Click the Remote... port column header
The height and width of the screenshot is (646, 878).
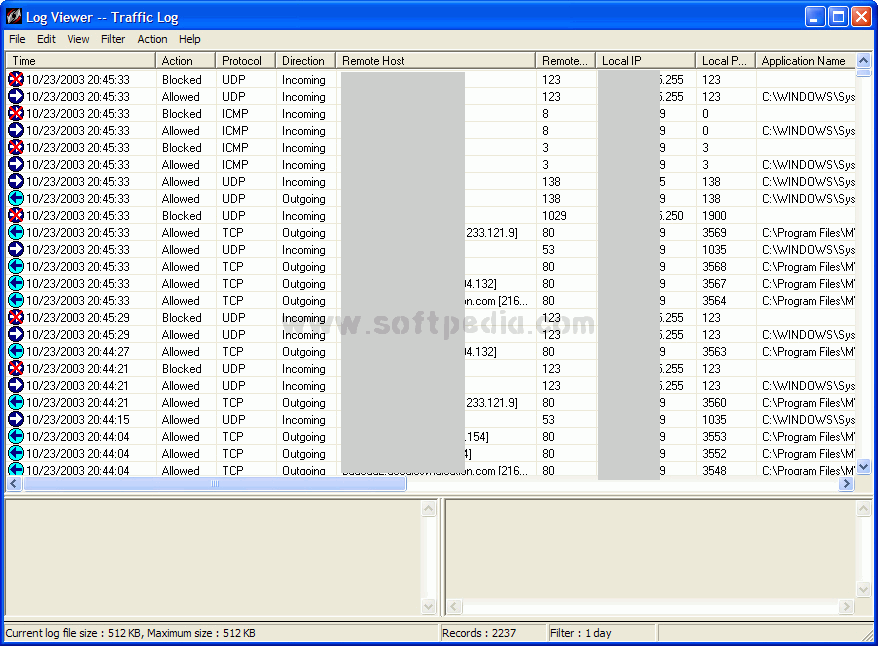(x=566, y=60)
